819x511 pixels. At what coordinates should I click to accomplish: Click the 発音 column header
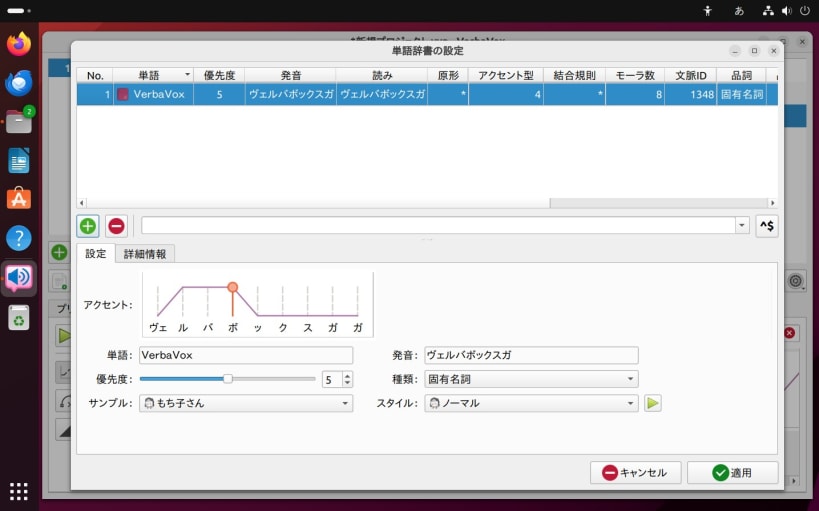[290, 75]
